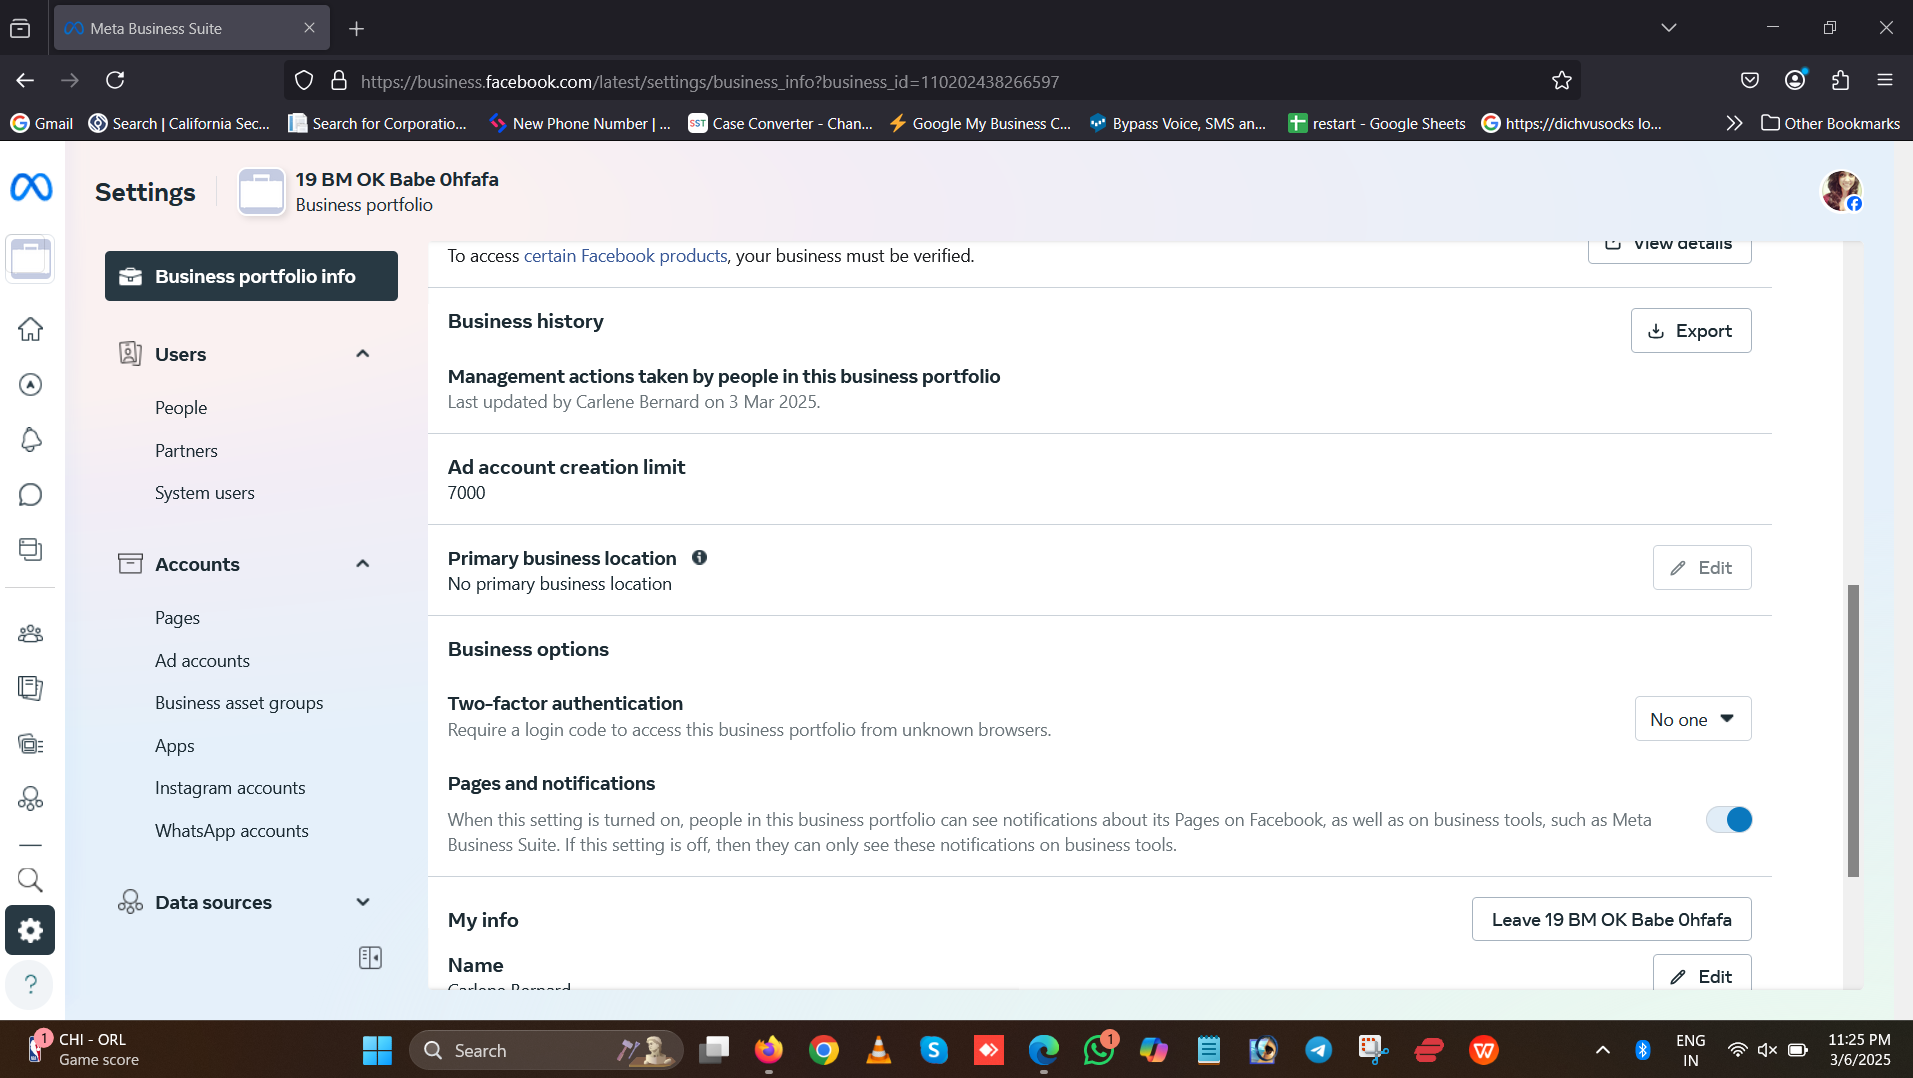Collapse the Accounts section
The height and width of the screenshot is (1078, 1913).
363,564
